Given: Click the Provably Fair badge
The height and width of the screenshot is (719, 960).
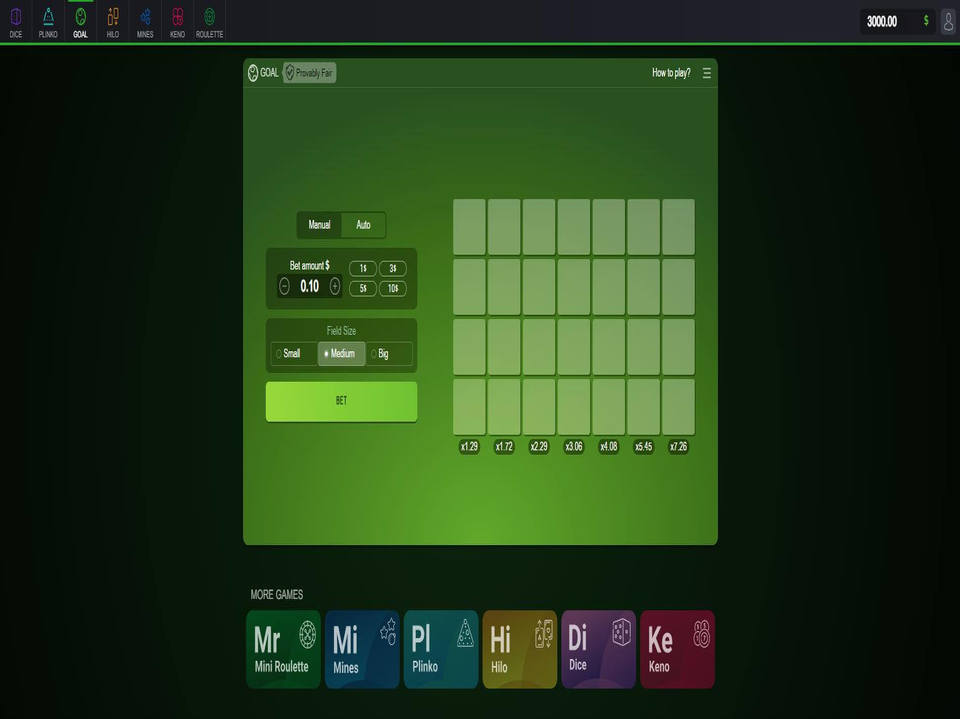Looking at the screenshot, I should coord(310,73).
